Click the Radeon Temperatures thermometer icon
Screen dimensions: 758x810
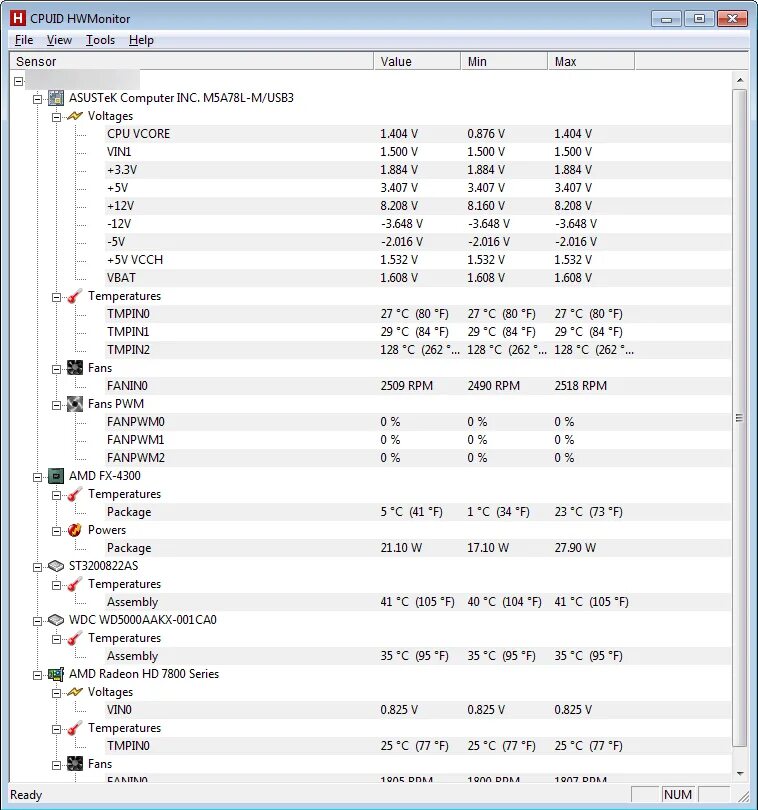pos(75,728)
